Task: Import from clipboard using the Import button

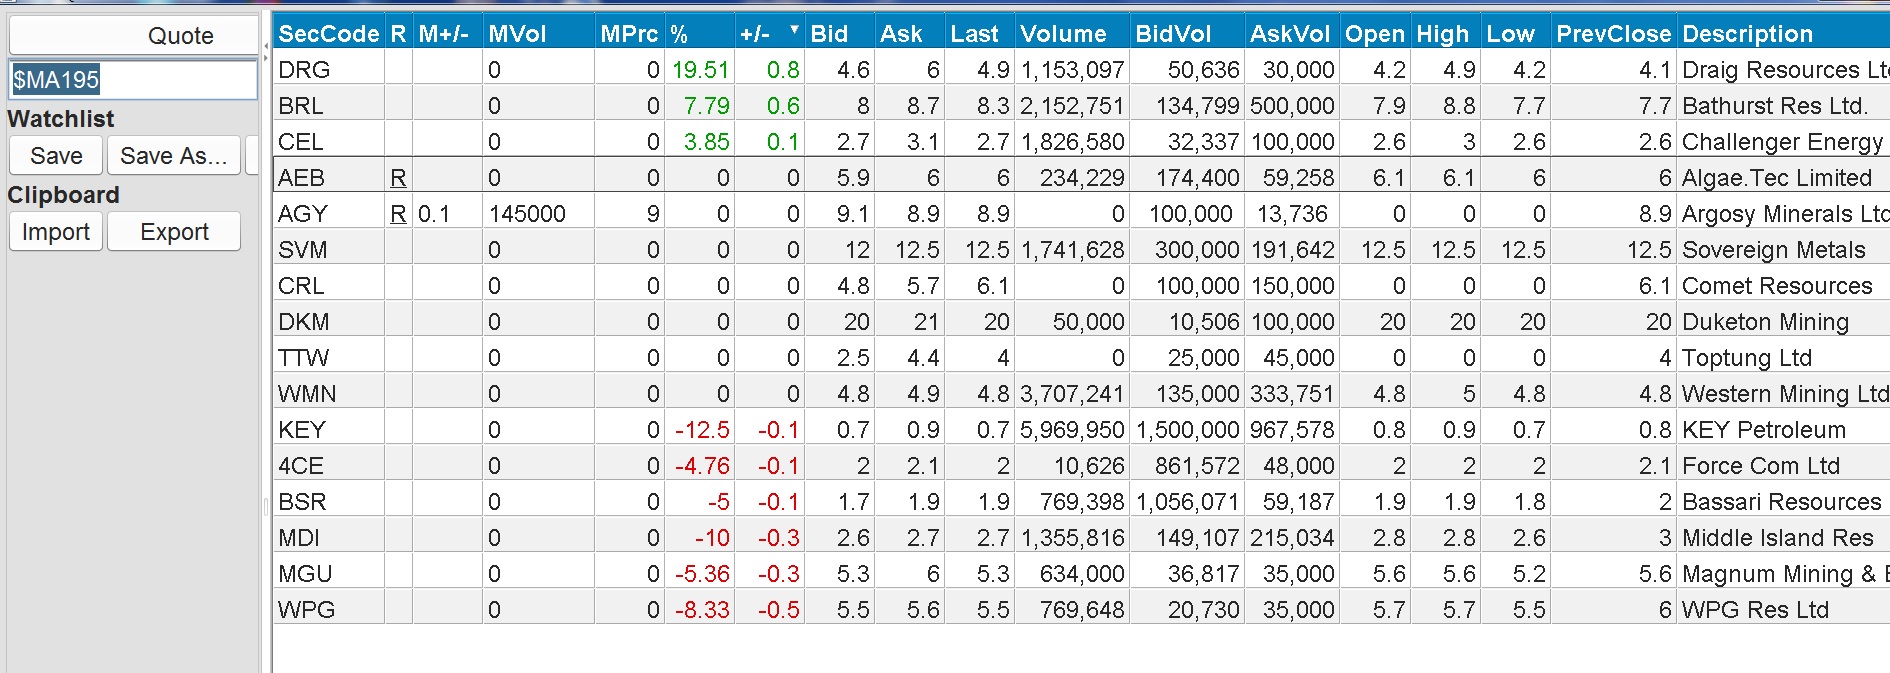Action: coord(56,231)
